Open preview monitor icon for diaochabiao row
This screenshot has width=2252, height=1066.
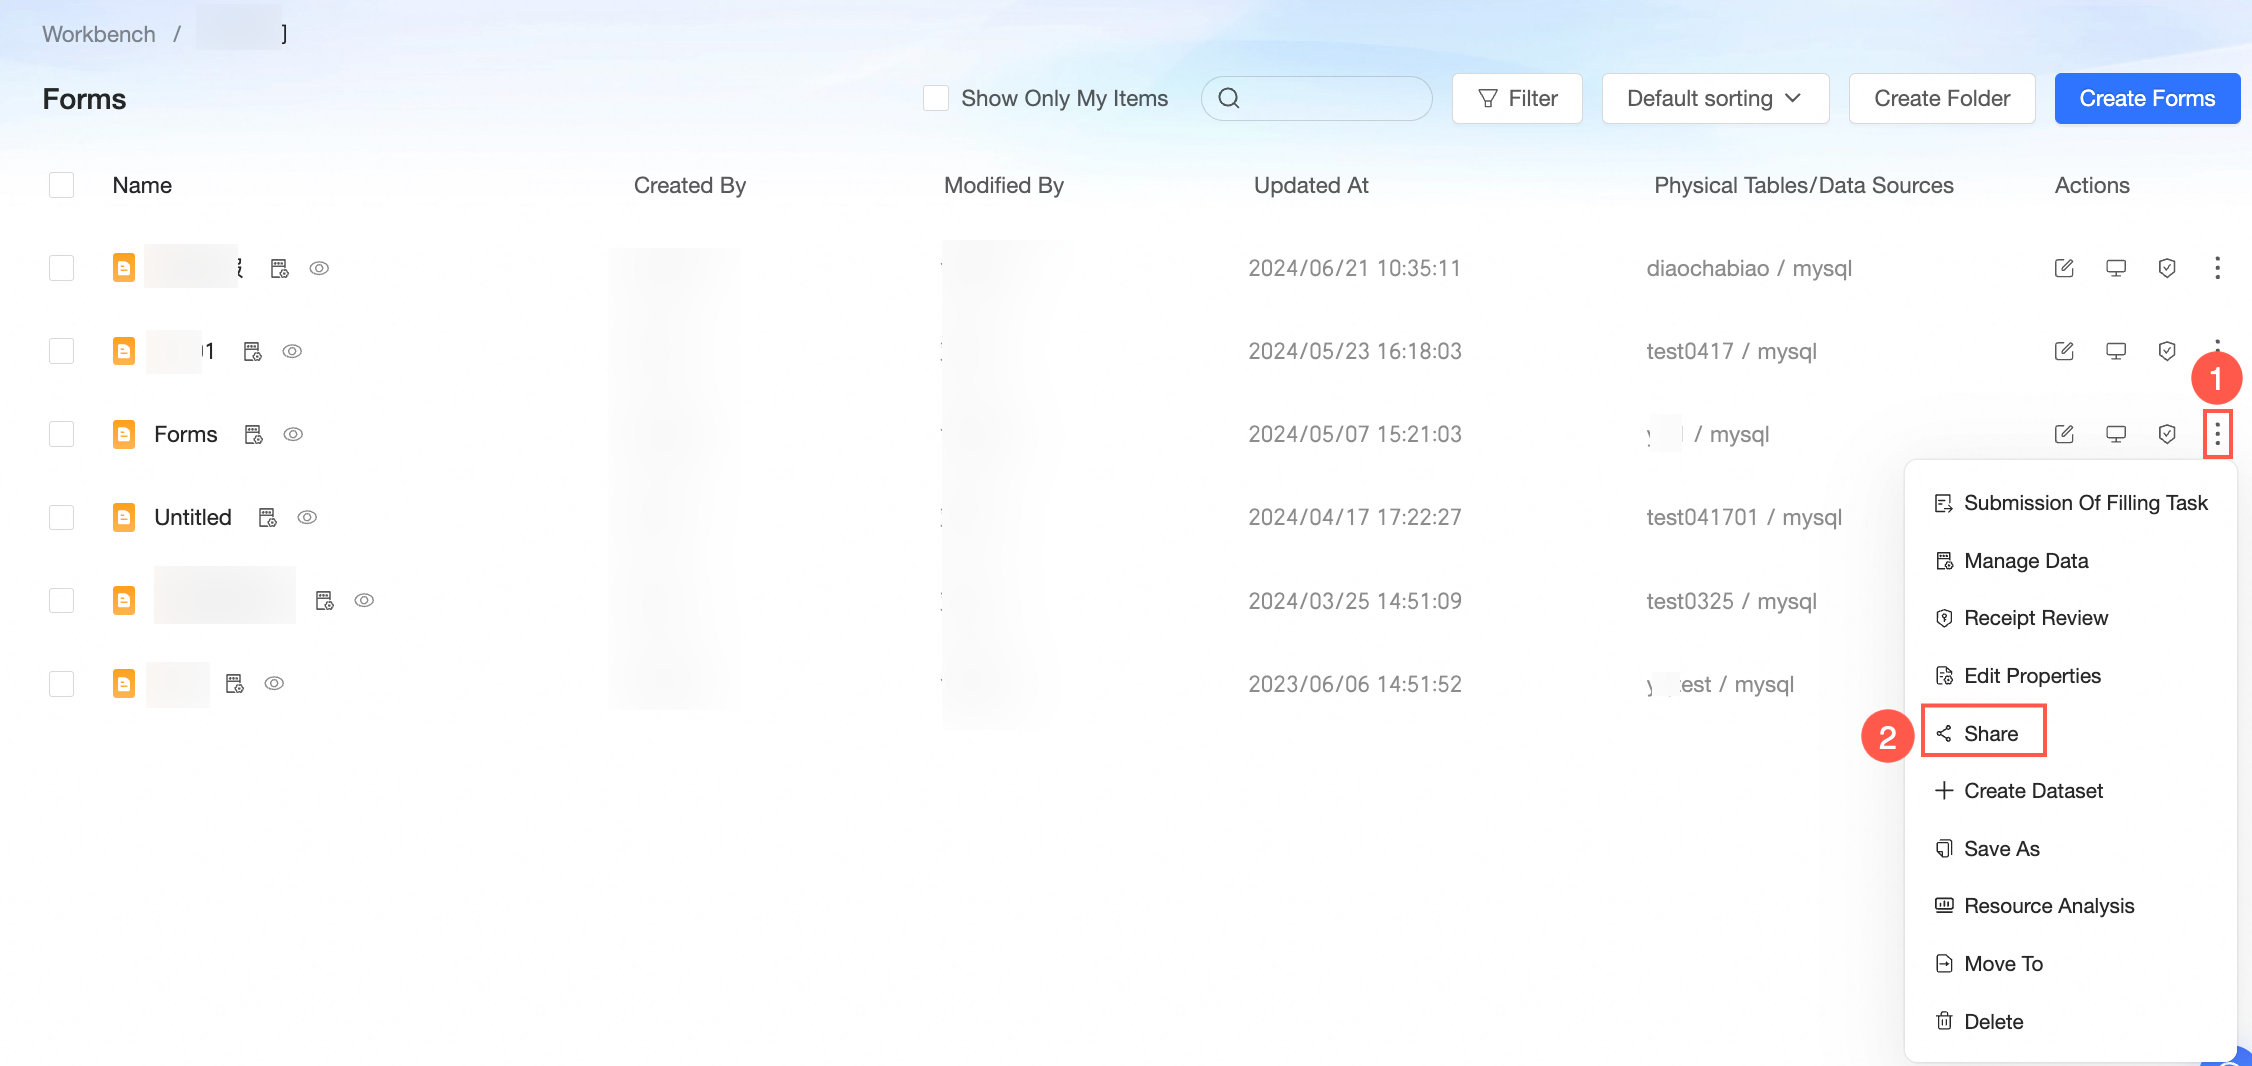(x=2116, y=268)
